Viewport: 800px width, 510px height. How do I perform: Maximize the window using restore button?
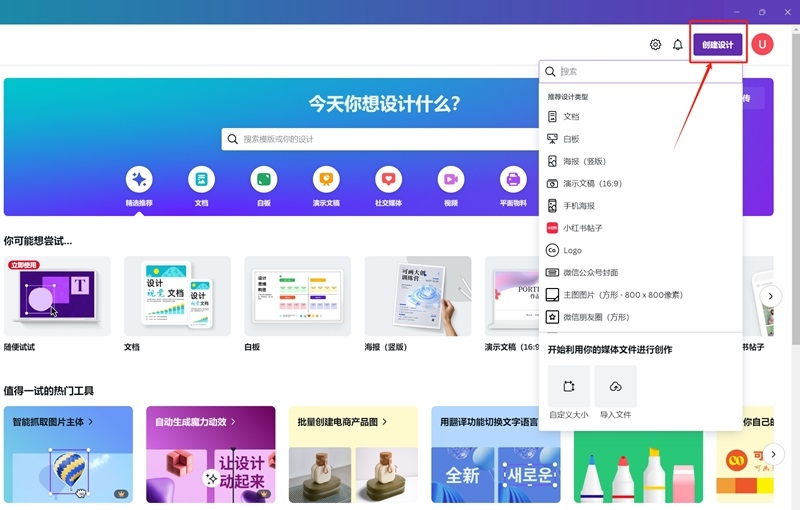(762, 12)
